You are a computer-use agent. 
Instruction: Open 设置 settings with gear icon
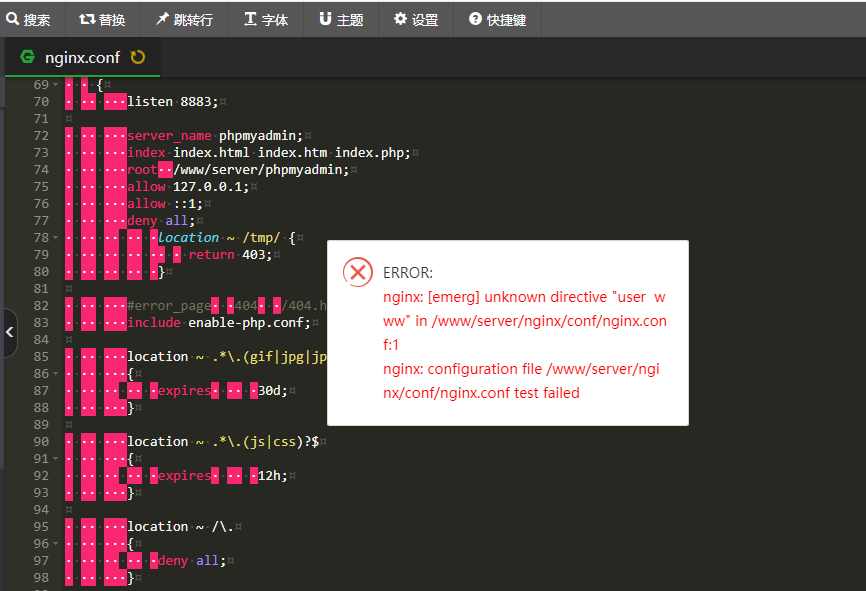coord(416,19)
